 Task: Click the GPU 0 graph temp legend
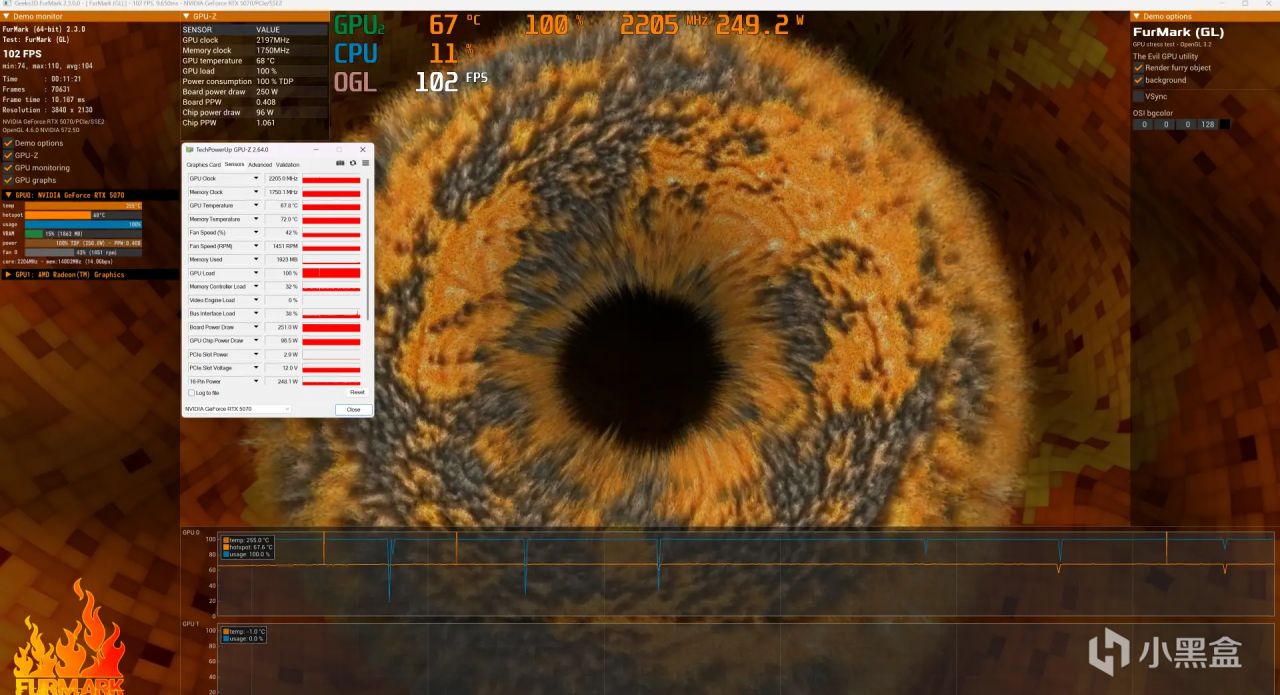247,540
